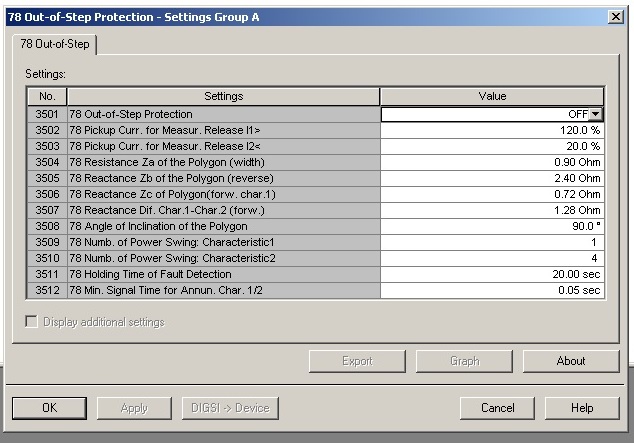Click the 0.72 Ohm Reactance Zc value

(492, 194)
